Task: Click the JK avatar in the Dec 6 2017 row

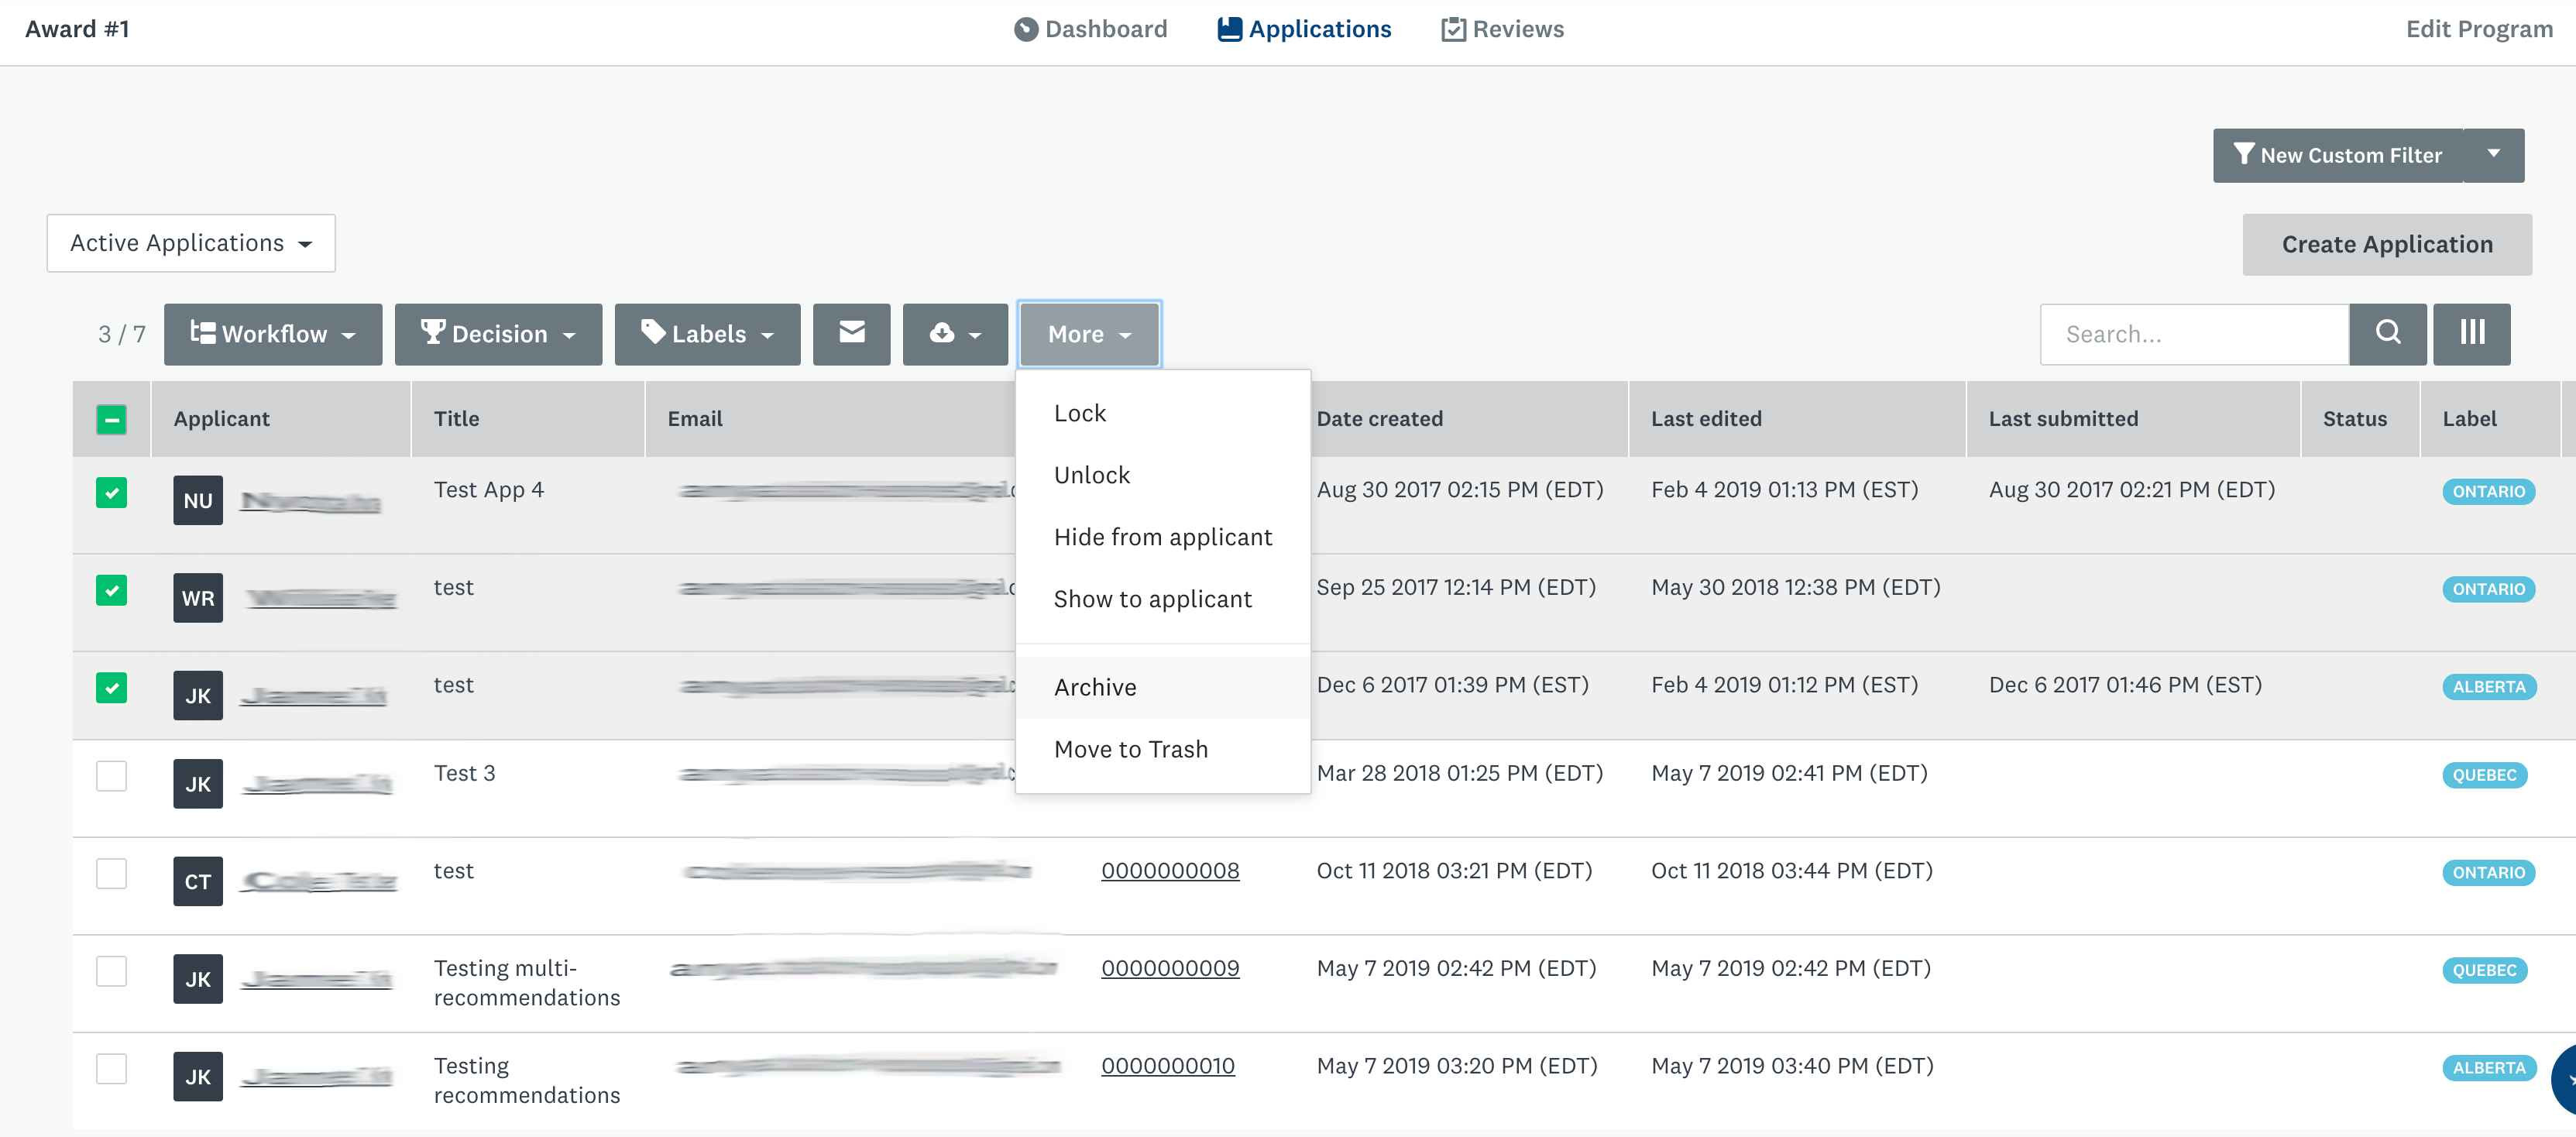Action: click(x=198, y=696)
